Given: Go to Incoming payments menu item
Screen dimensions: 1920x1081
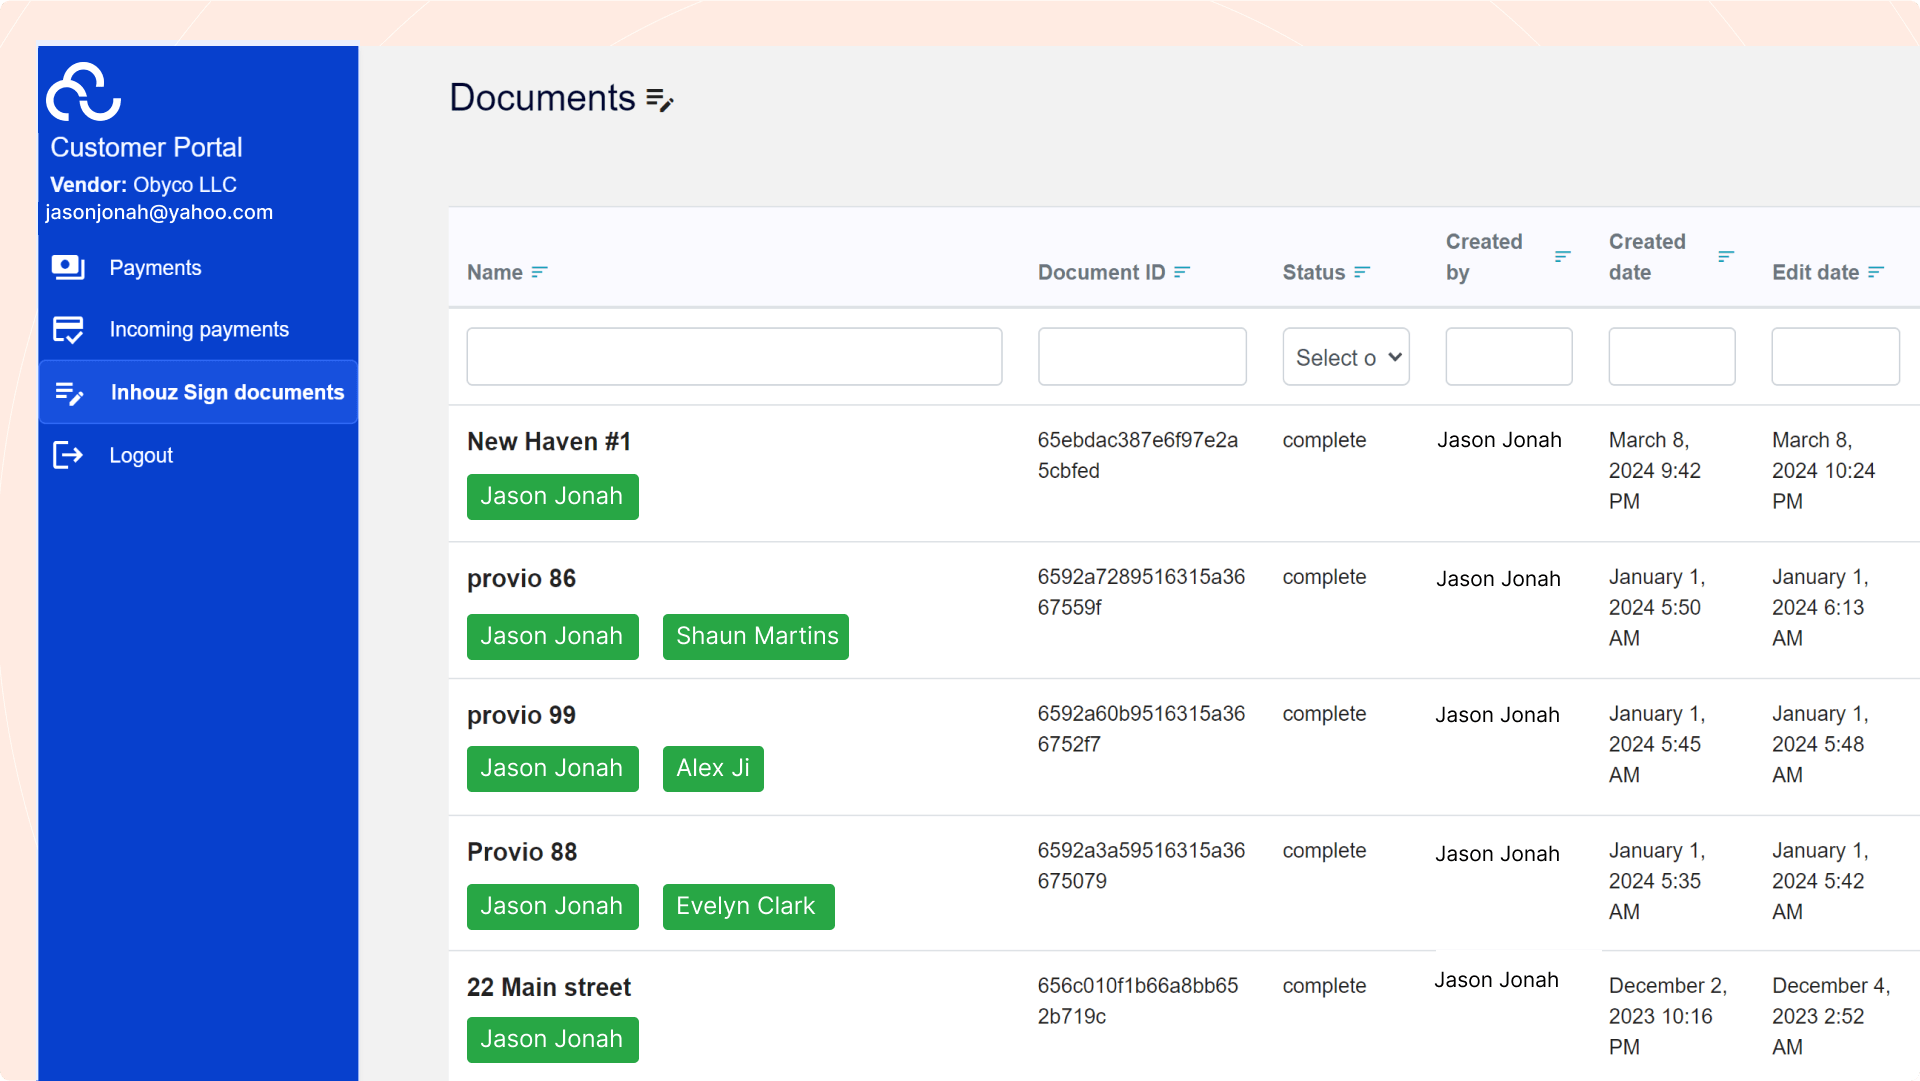Looking at the screenshot, I should pos(199,329).
